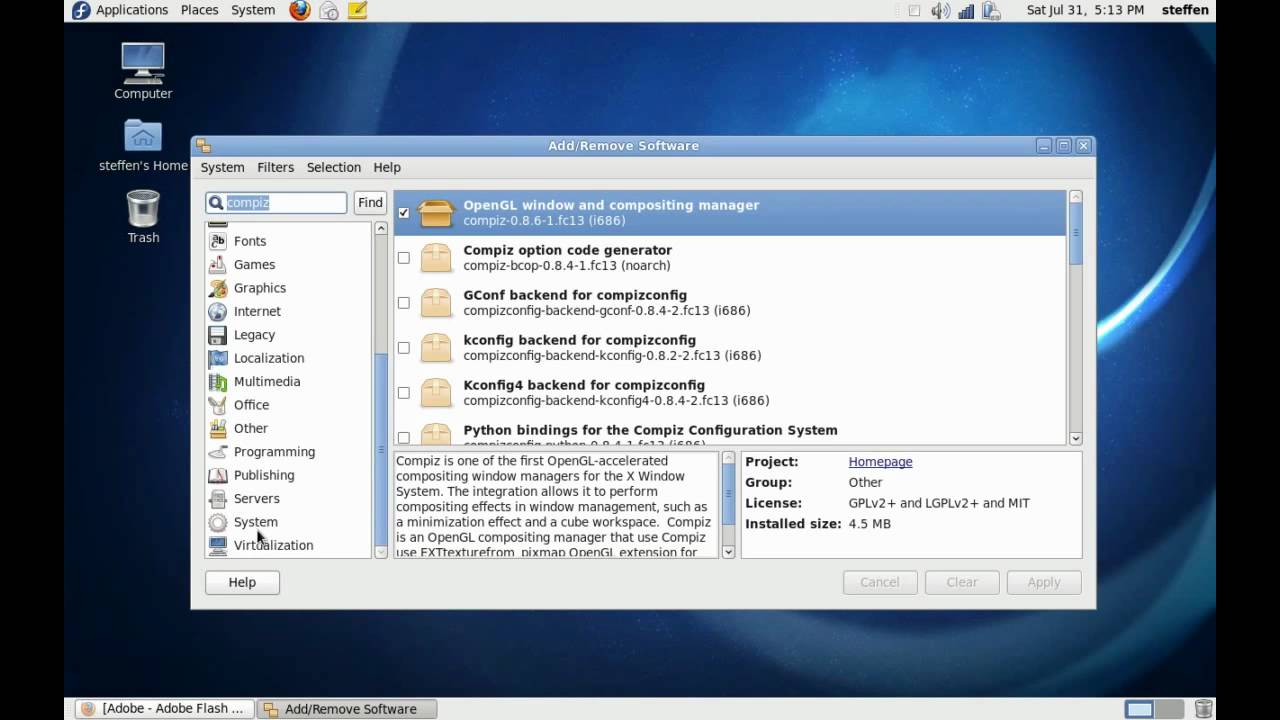Image resolution: width=1280 pixels, height=720 pixels.
Task: Open the Help menu in the menu bar
Action: [x=387, y=167]
